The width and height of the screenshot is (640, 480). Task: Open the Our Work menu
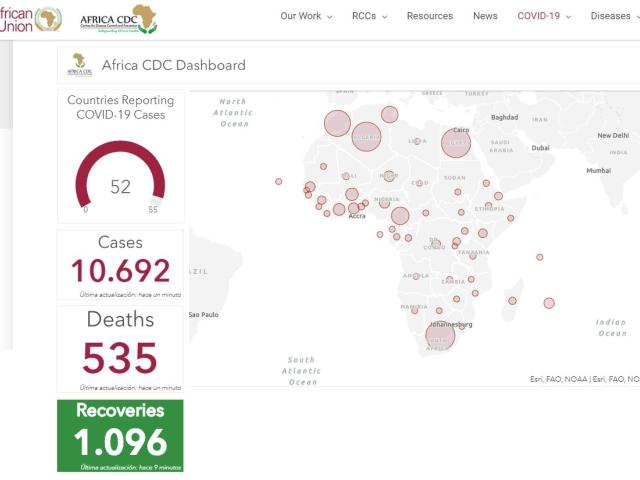[x=301, y=16]
